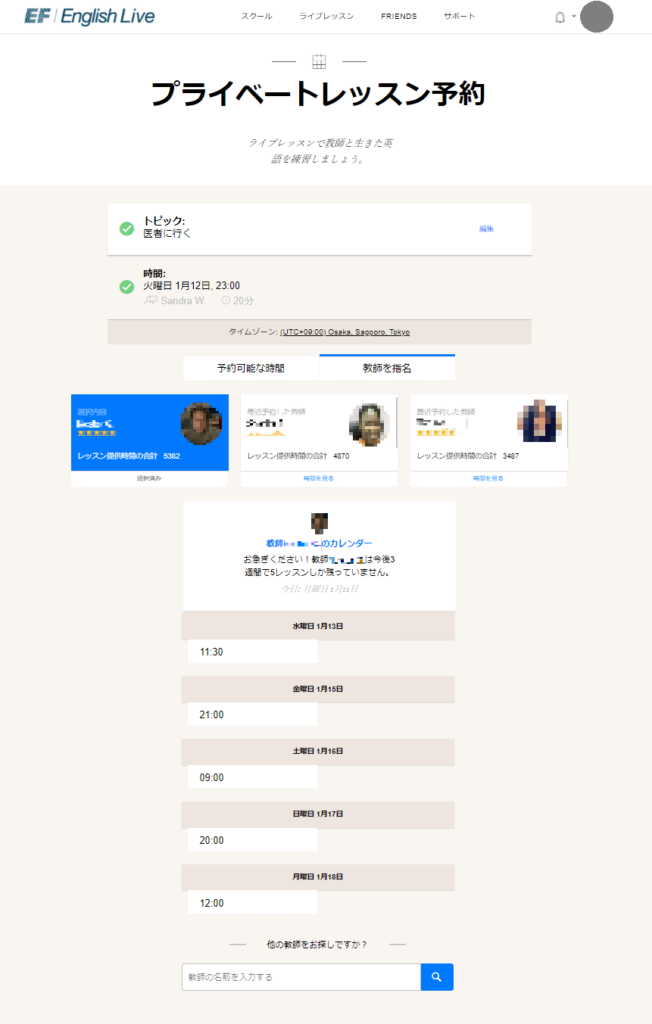Open the スクール menu
The height and width of the screenshot is (1024, 652).
click(256, 16)
